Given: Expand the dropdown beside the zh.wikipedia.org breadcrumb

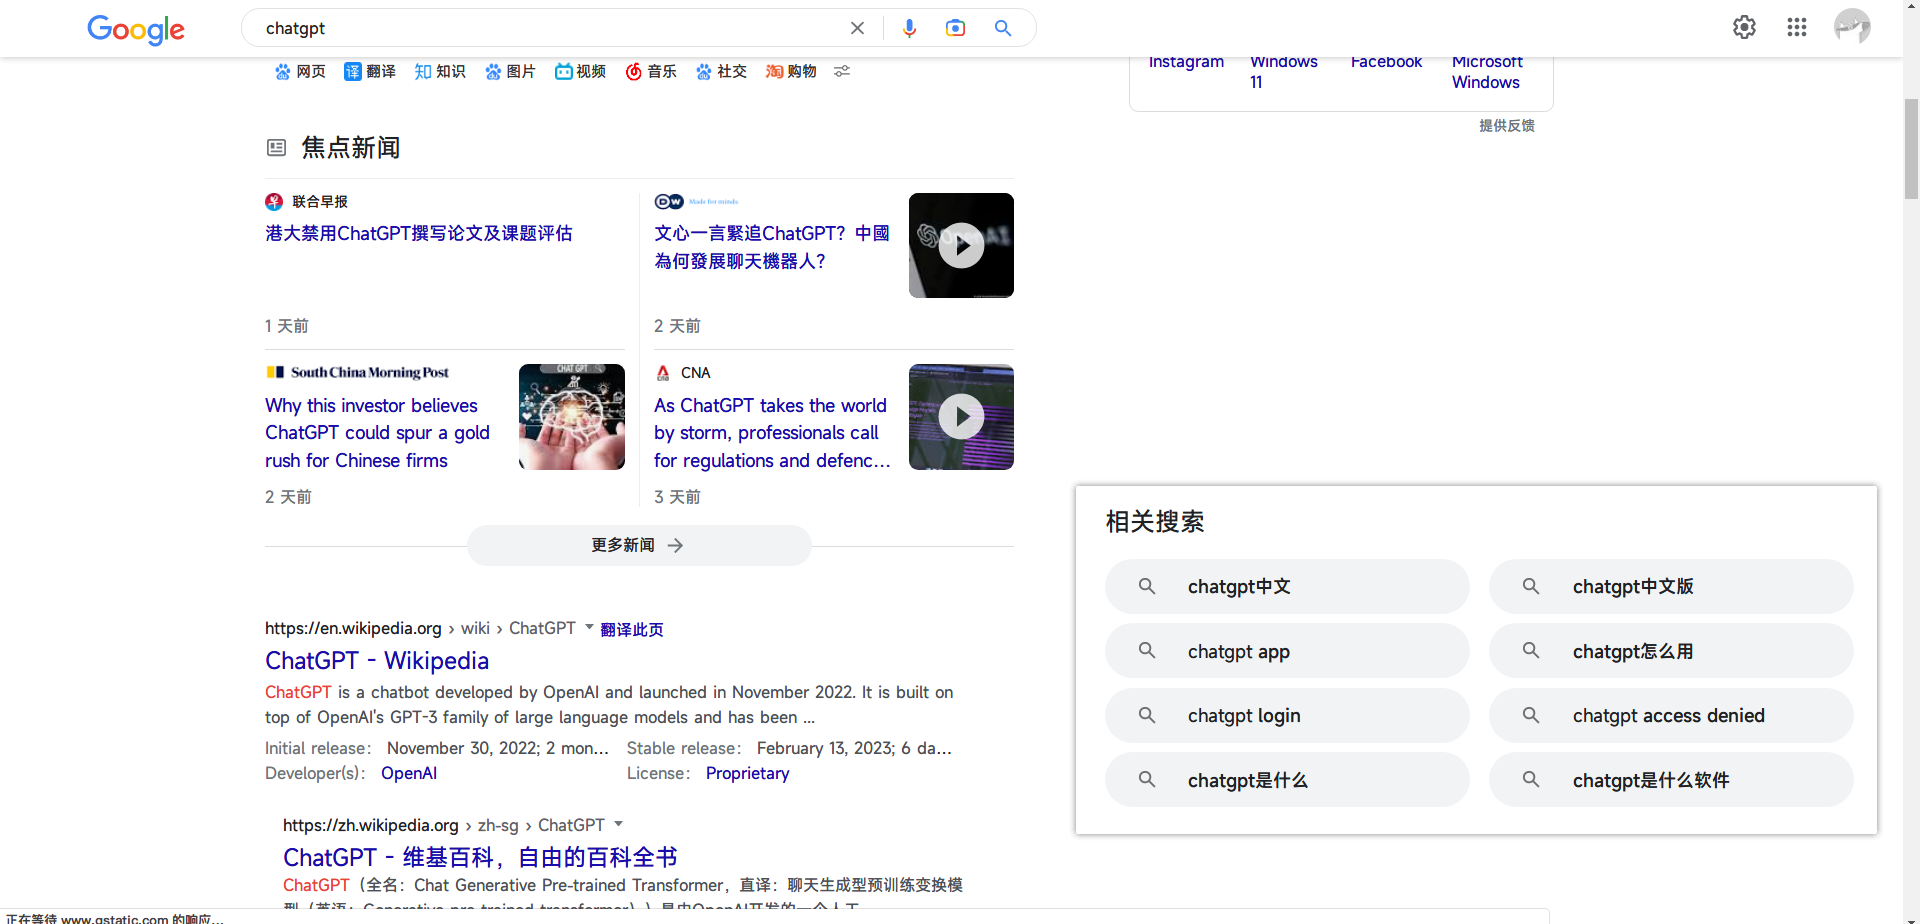Looking at the screenshot, I should click(619, 824).
